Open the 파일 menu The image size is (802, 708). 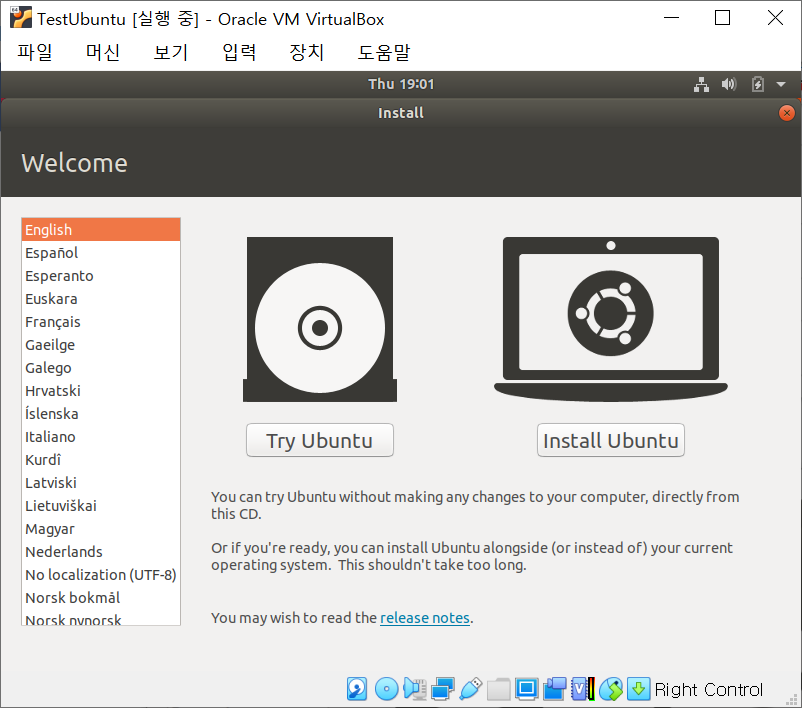tap(35, 52)
